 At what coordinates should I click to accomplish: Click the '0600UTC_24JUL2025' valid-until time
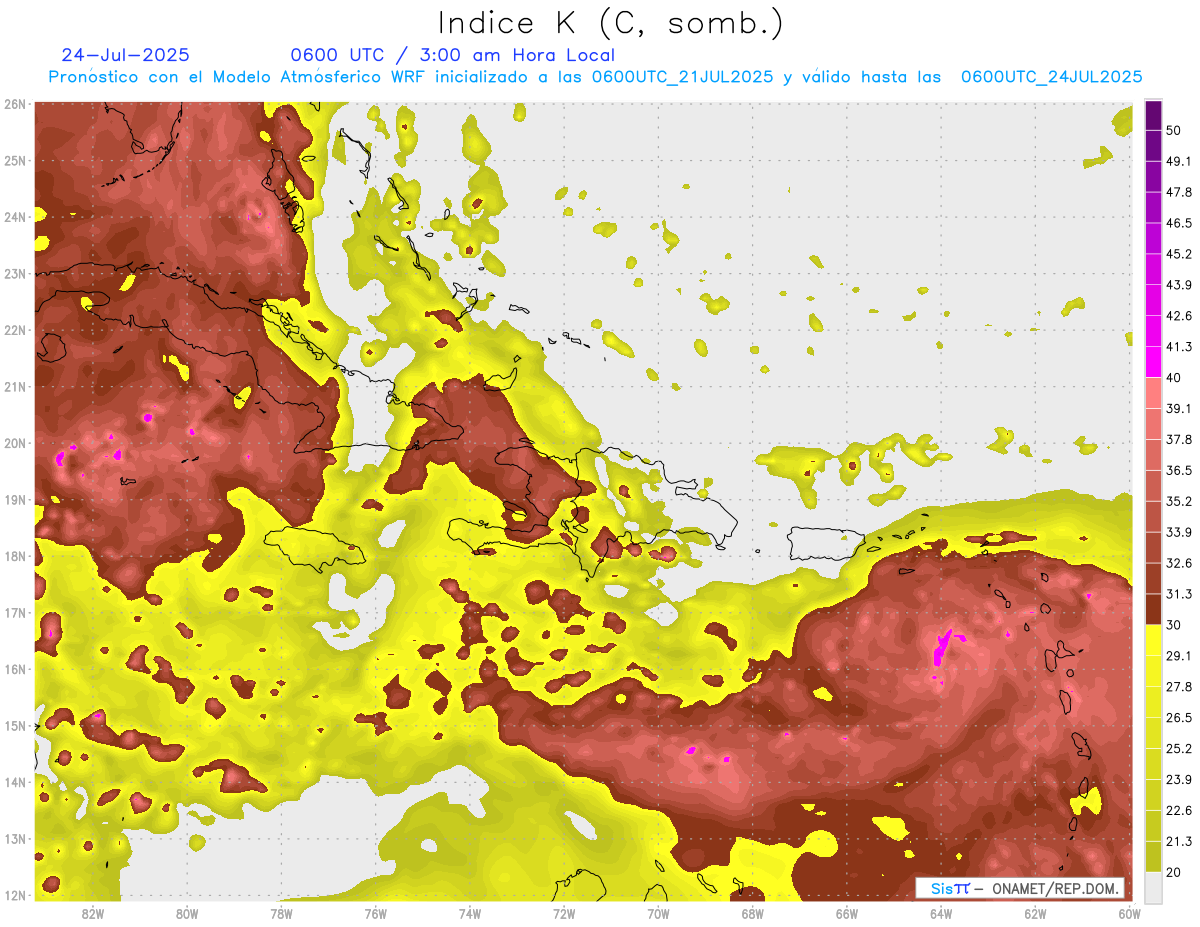1051,77
